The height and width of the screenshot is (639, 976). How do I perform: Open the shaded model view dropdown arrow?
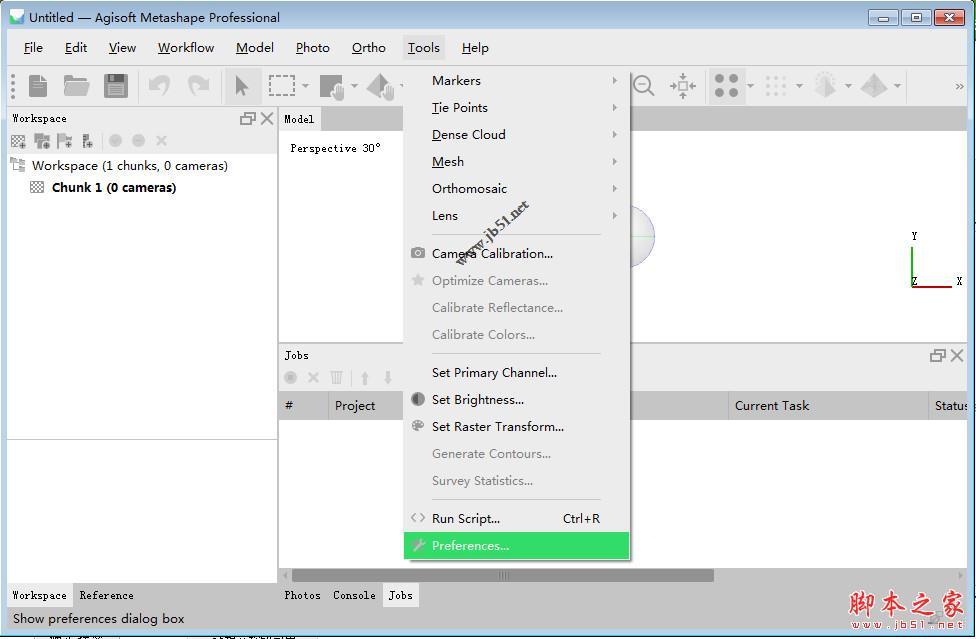tap(848, 86)
